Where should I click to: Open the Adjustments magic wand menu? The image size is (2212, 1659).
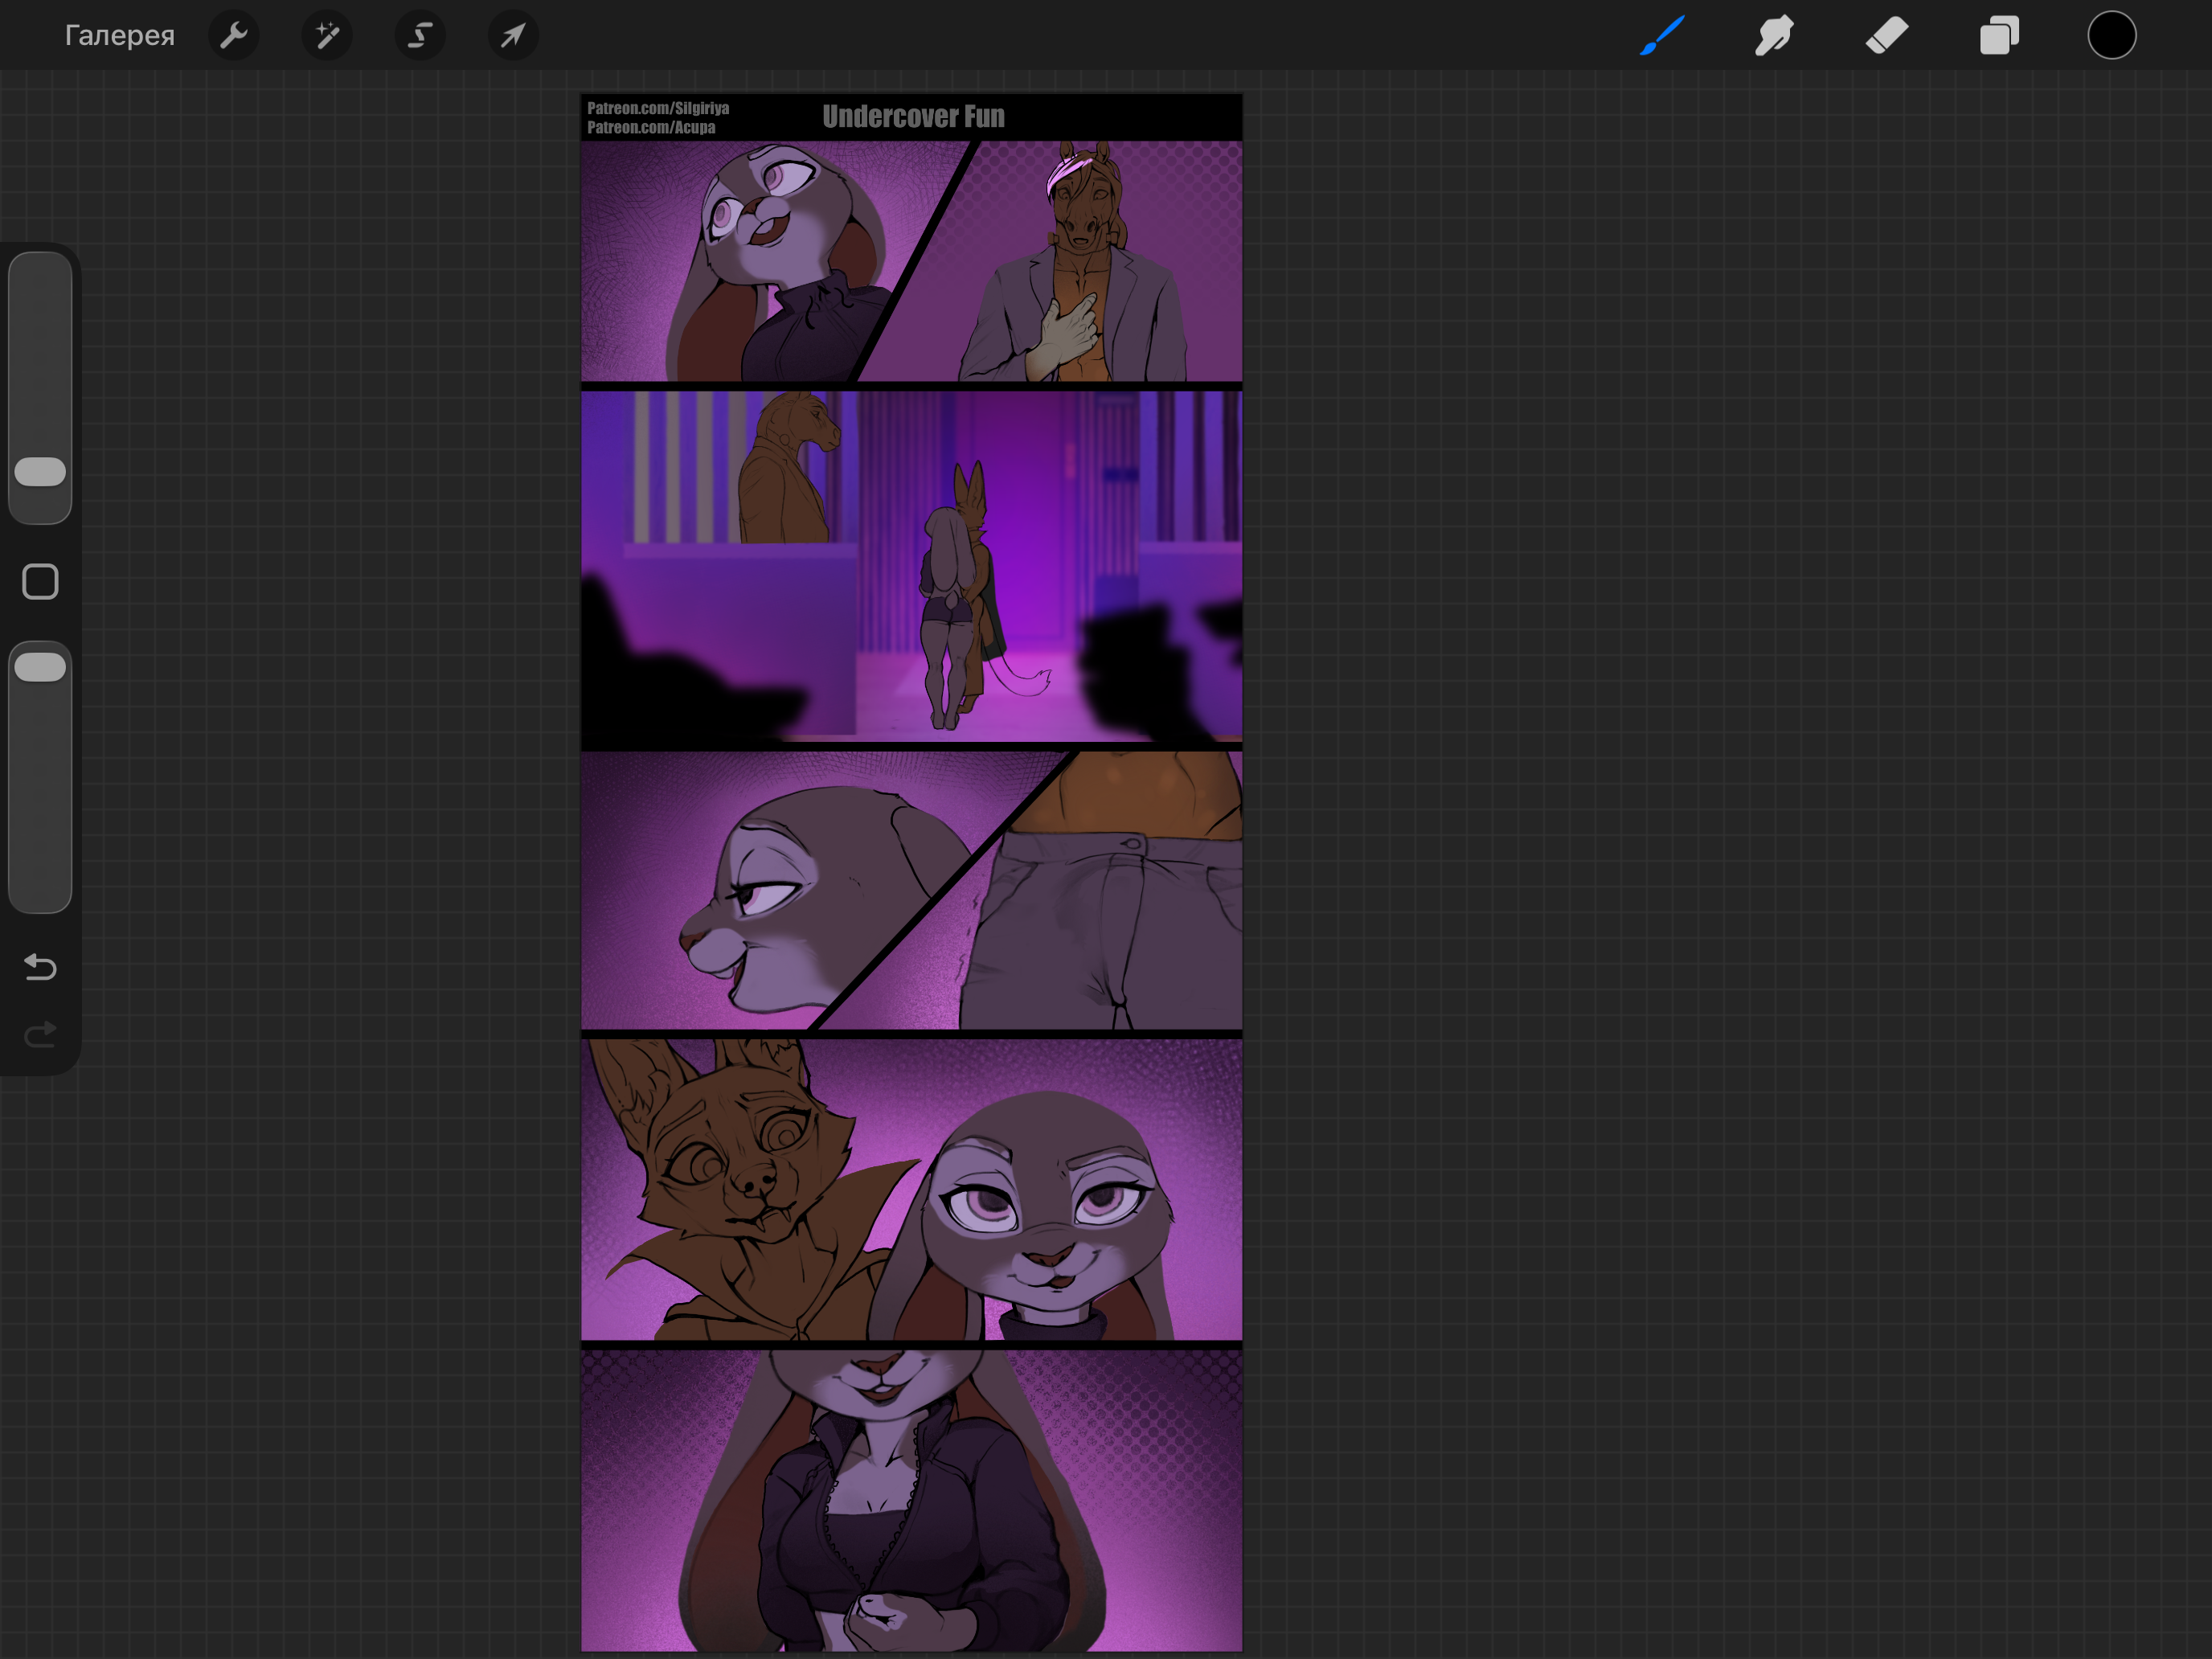coord(327,36)
